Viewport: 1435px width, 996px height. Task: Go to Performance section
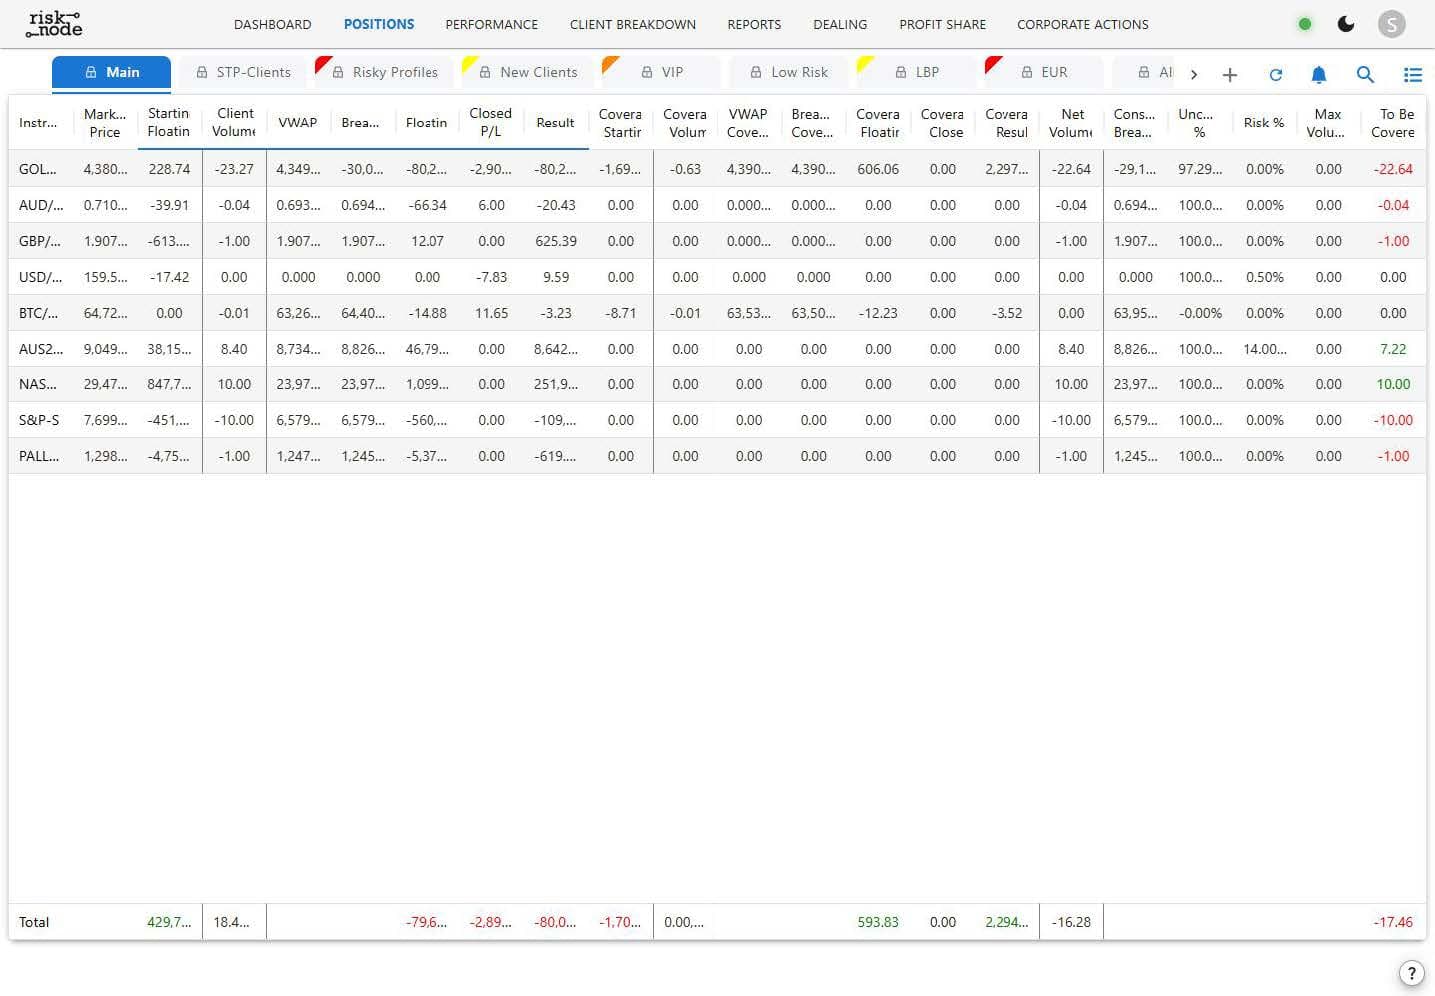pos(491,24)
